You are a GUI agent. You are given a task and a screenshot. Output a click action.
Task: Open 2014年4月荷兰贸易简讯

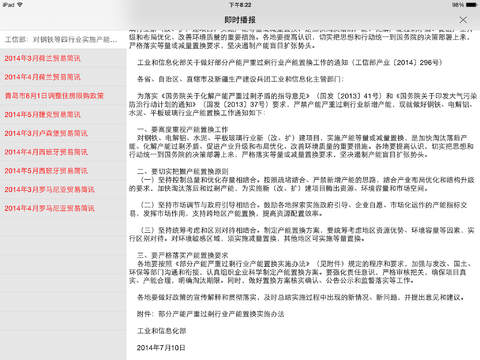pos(63,77)
